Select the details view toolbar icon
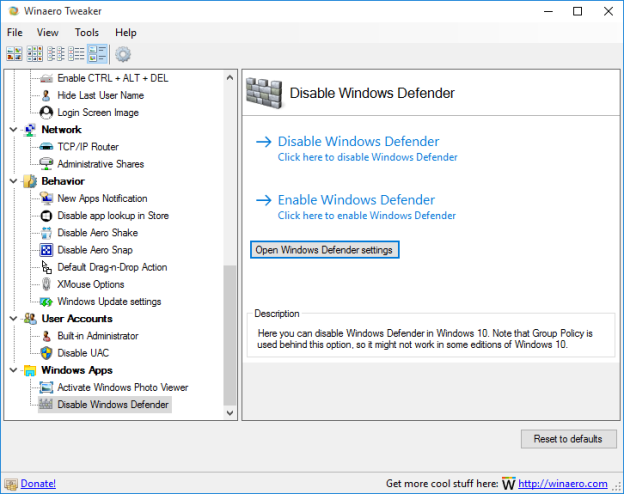 click(x=76, y=54)
